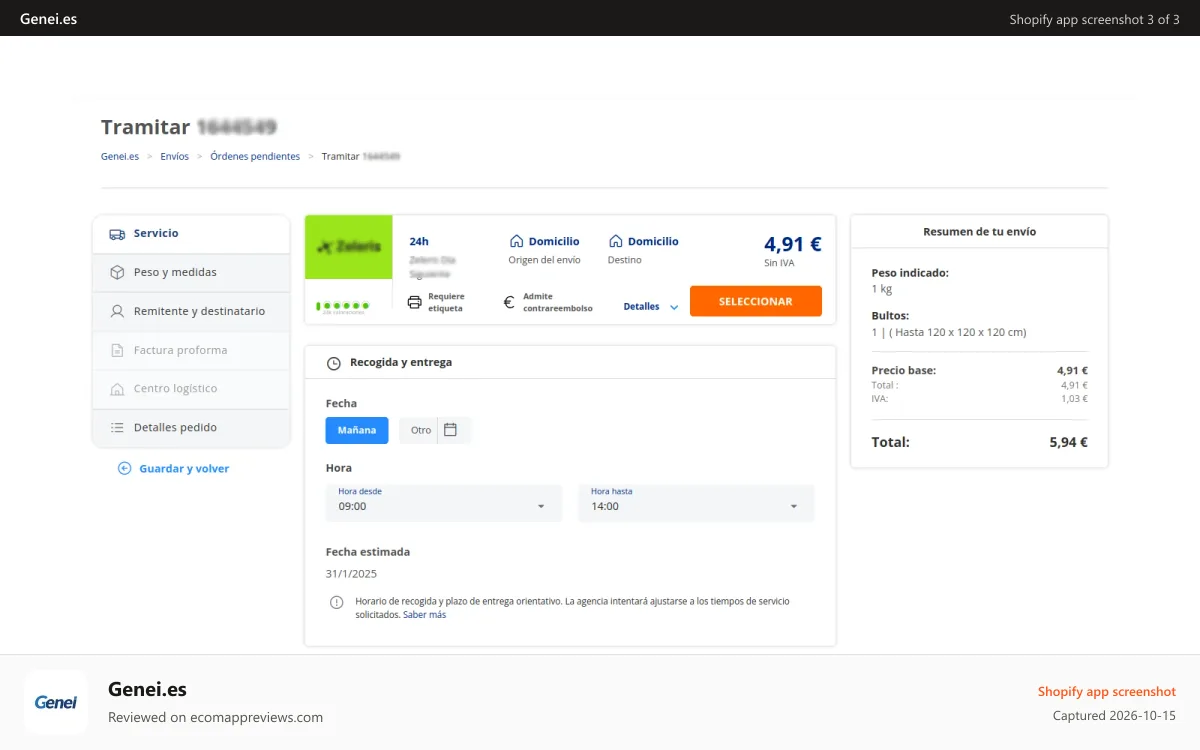Click the Bultos dimensions text
This screenshot has height=750, width=1200.
click(949, 332)
